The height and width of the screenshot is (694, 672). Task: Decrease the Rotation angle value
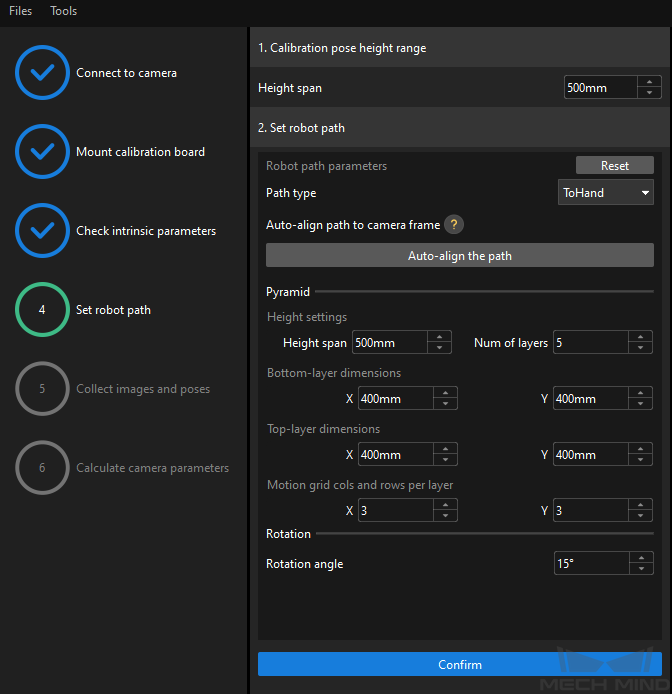(641, 570)
